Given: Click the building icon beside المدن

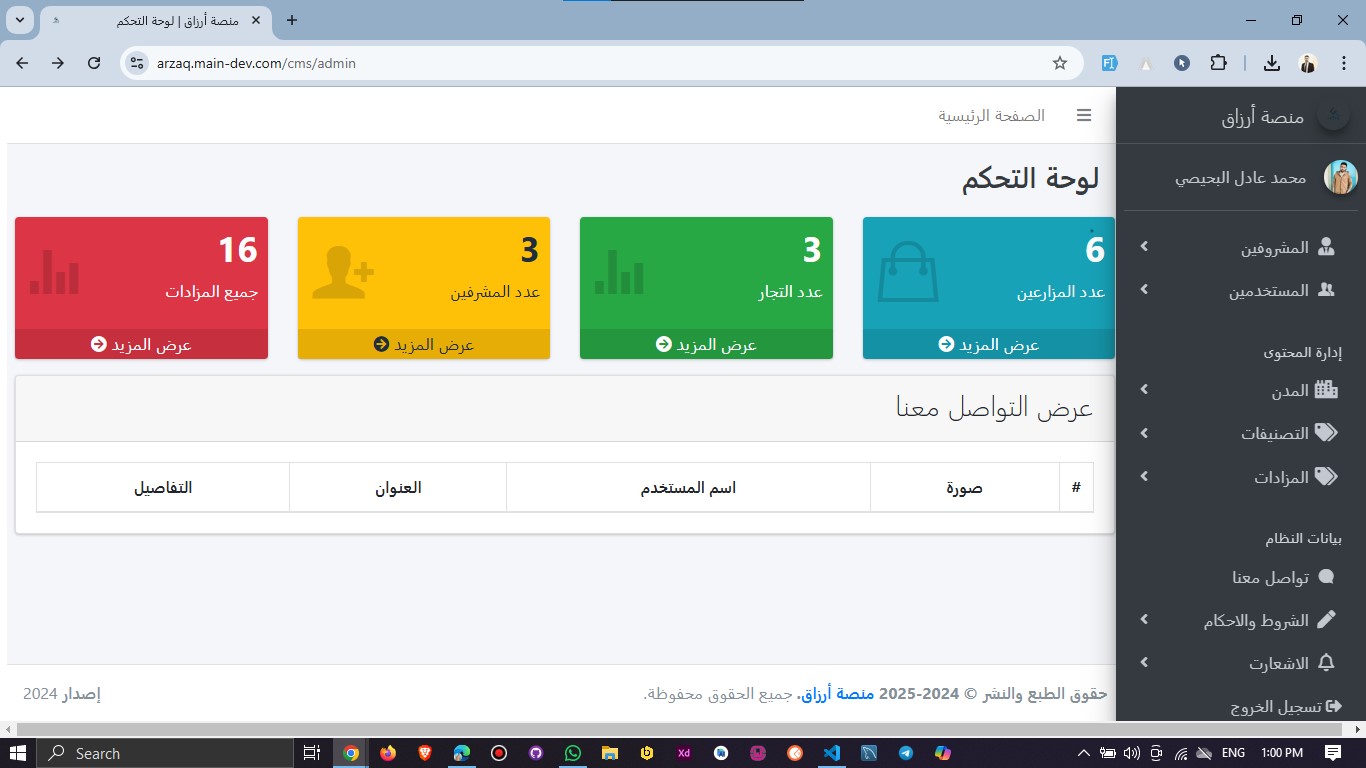Looking at the screenshot, I should [x=1326, y=390].
